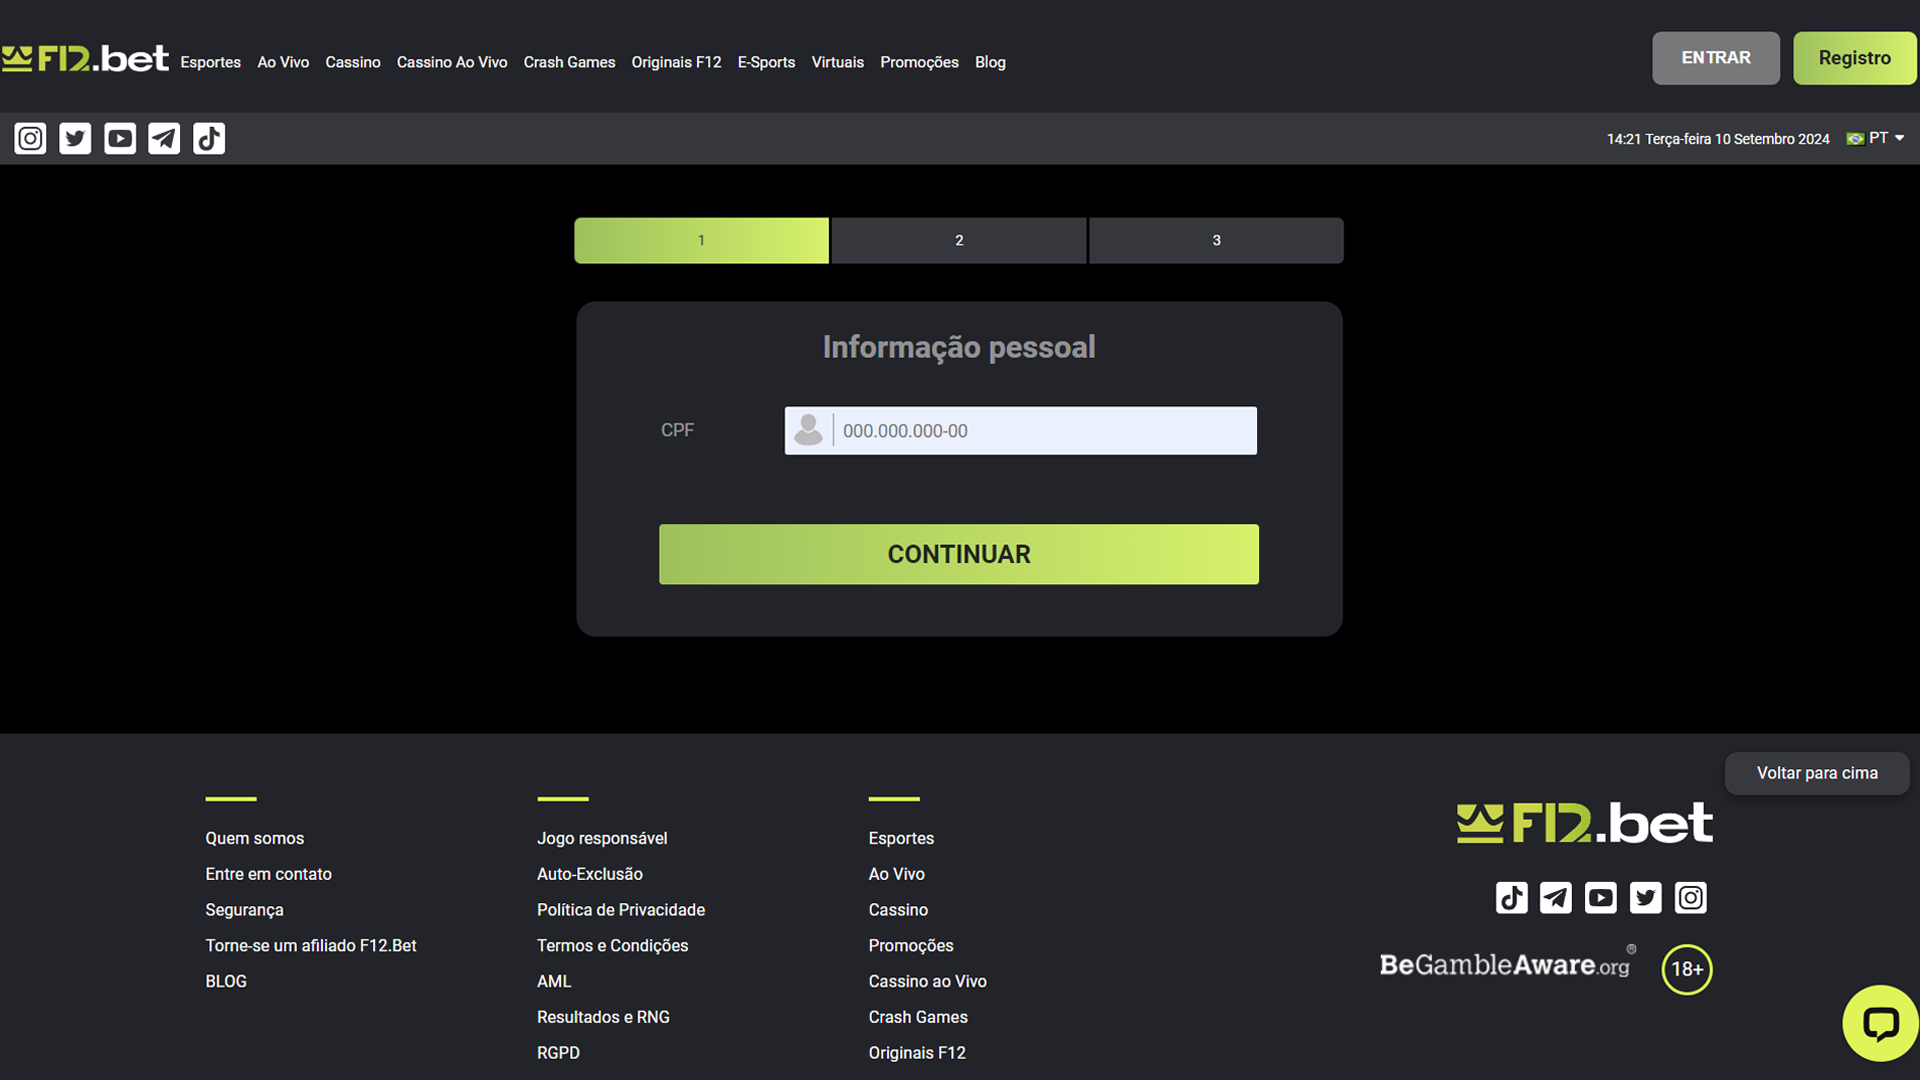Select registration step 2 tab
This screenshot has height=1080, width=1920.
[958, 240]
